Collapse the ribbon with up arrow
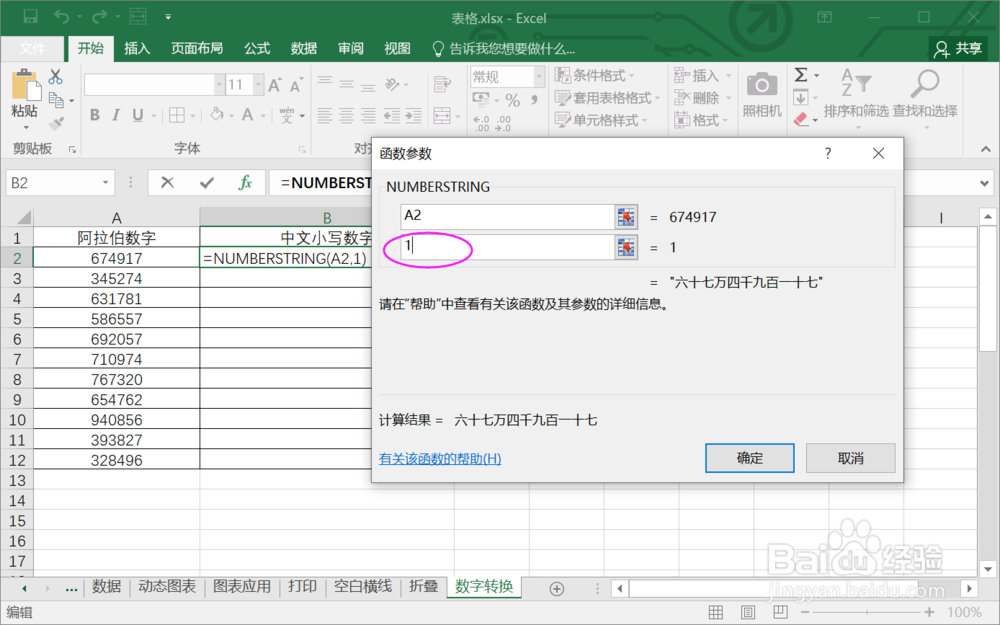The width and height of the screenshot is (1000, 625). (985, 149)
